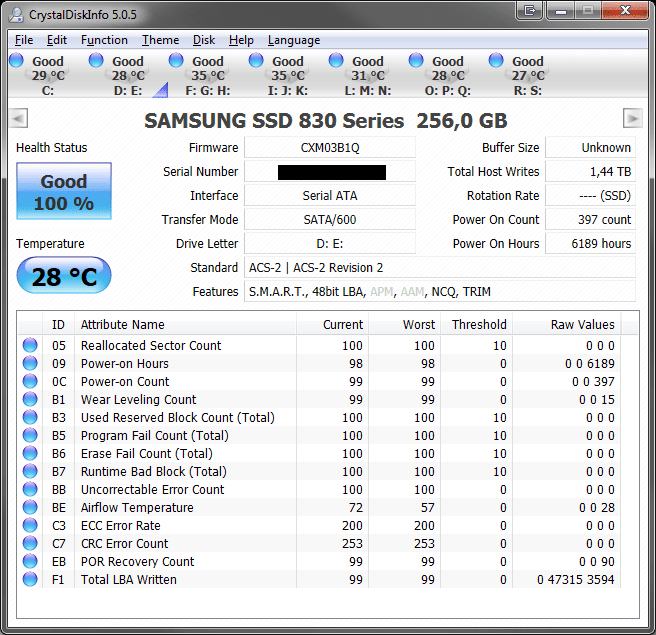The image size is (656, 635).
Task: Click the Power On Hours value 6189 hours
Action: (590, 243)
